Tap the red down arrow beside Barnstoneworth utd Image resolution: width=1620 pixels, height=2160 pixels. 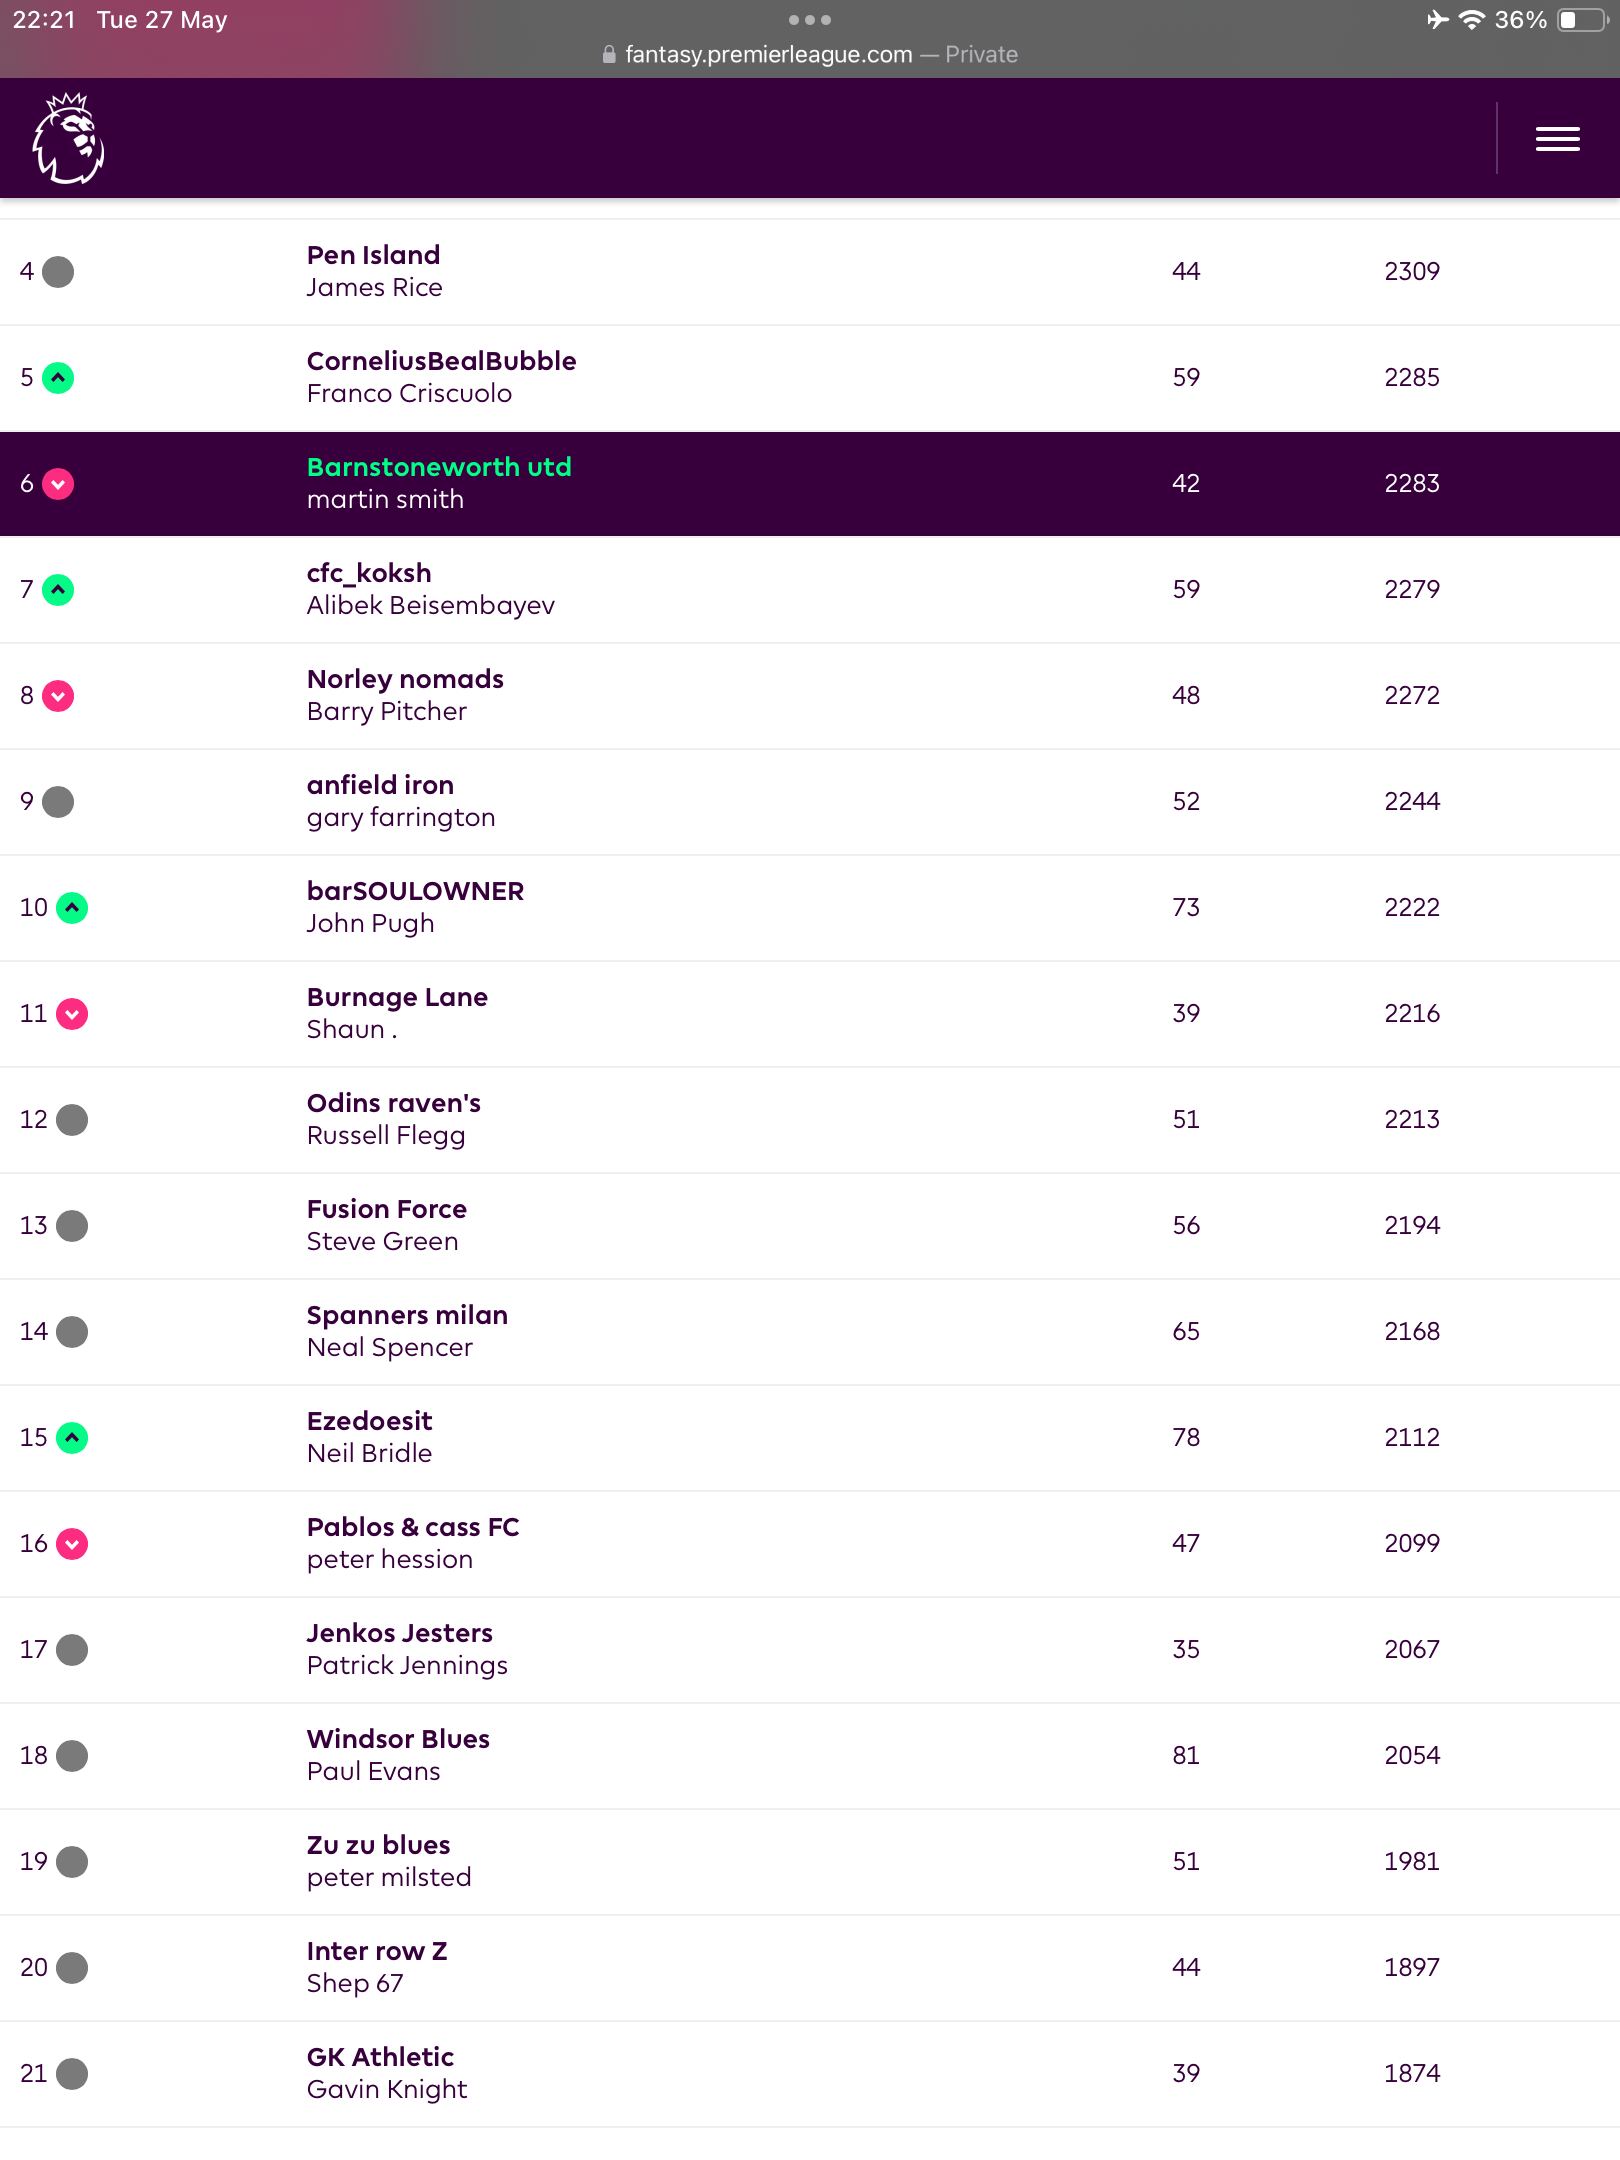coord(58,484)
